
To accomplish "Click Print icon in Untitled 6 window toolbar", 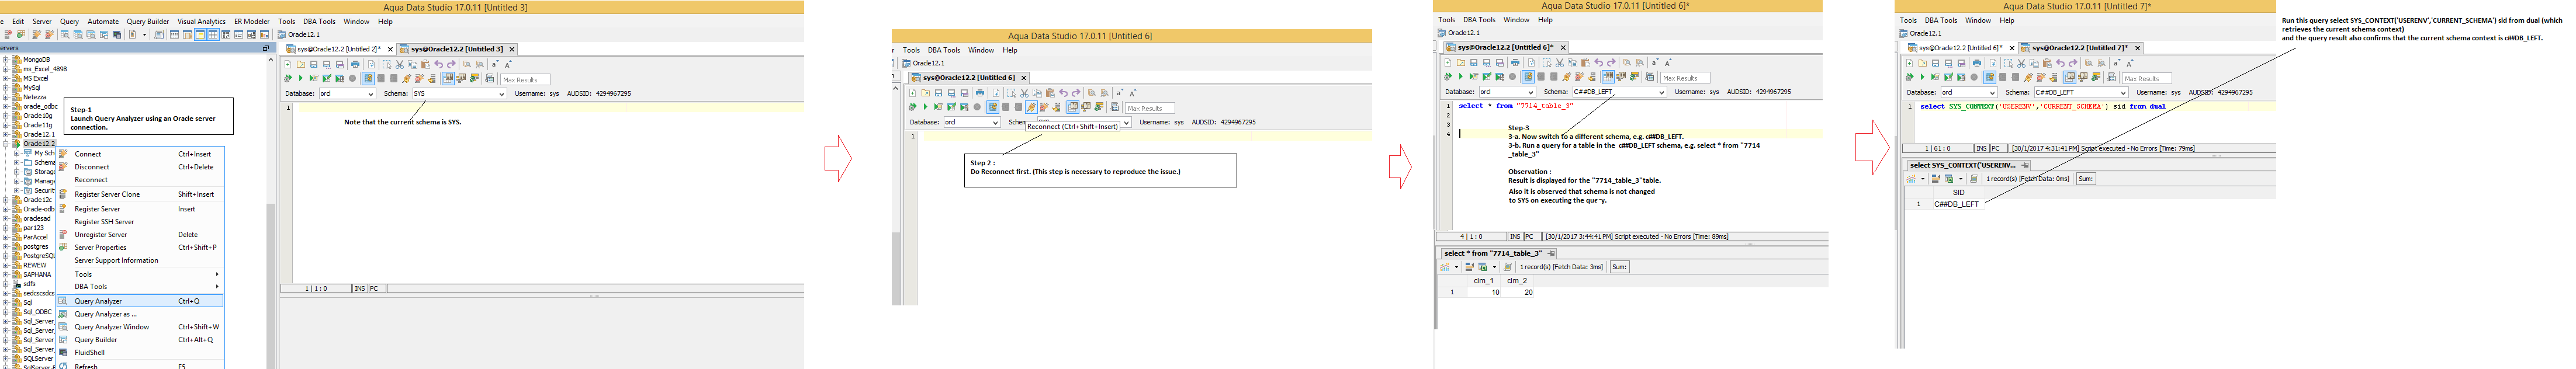I will [980, 93].
